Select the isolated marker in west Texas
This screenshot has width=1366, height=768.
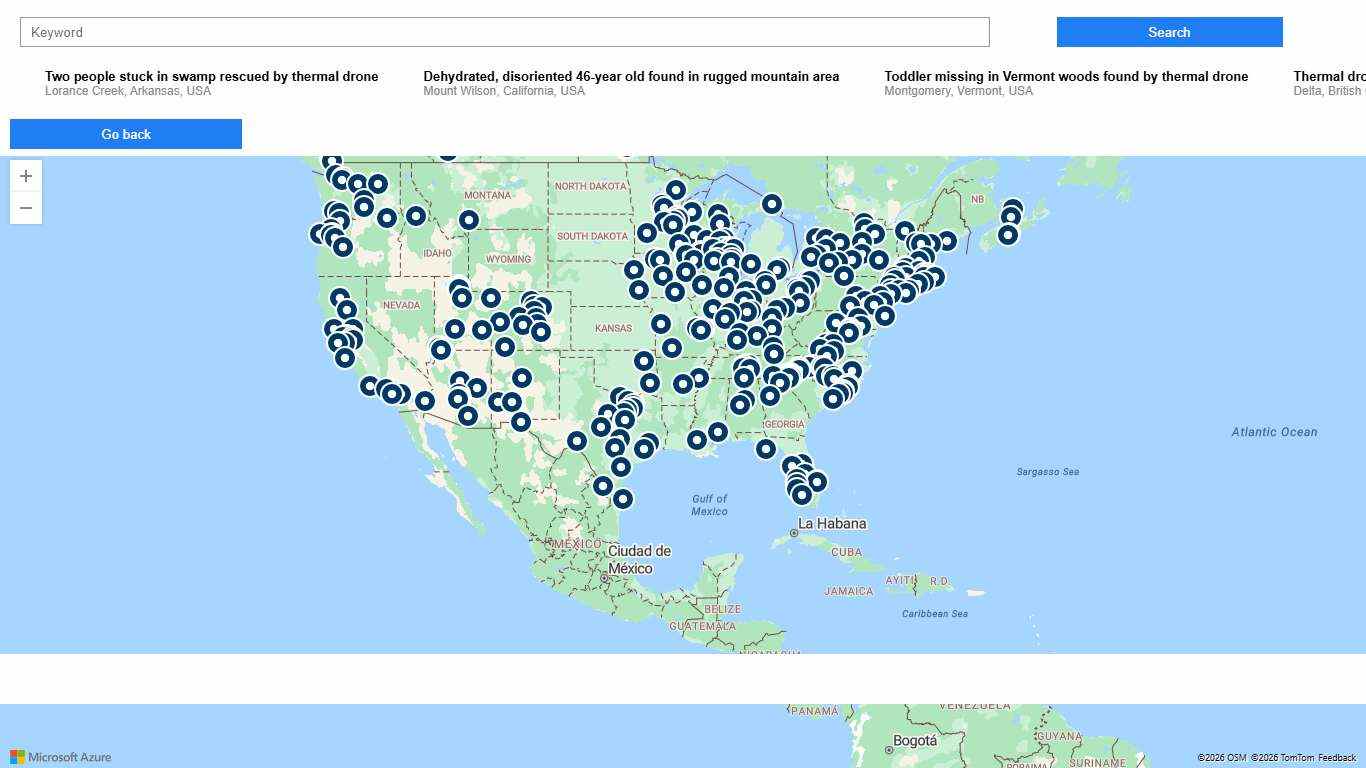click(577, 441)
